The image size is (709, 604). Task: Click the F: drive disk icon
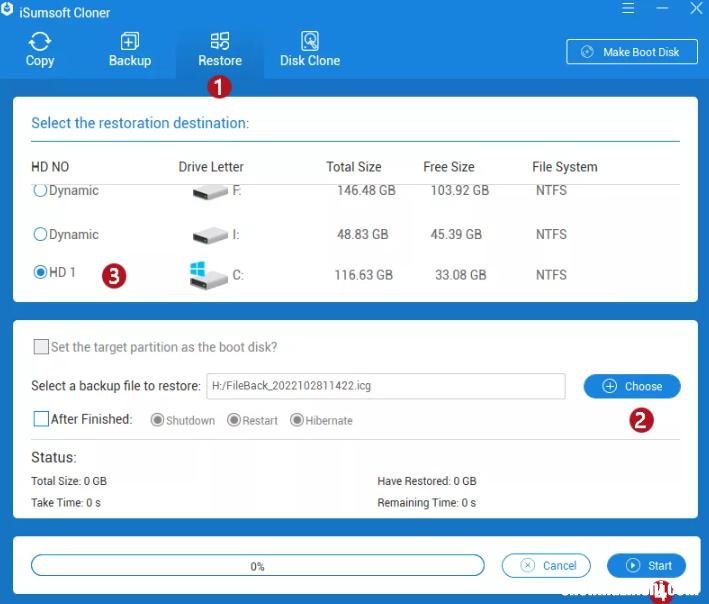[x=210, y=192]
